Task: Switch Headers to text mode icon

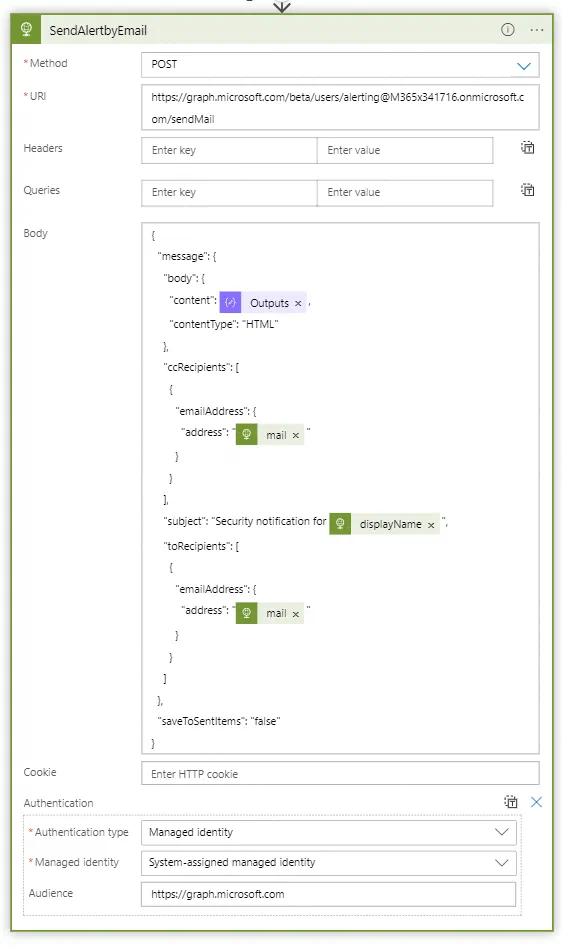Action: (528, 148)
